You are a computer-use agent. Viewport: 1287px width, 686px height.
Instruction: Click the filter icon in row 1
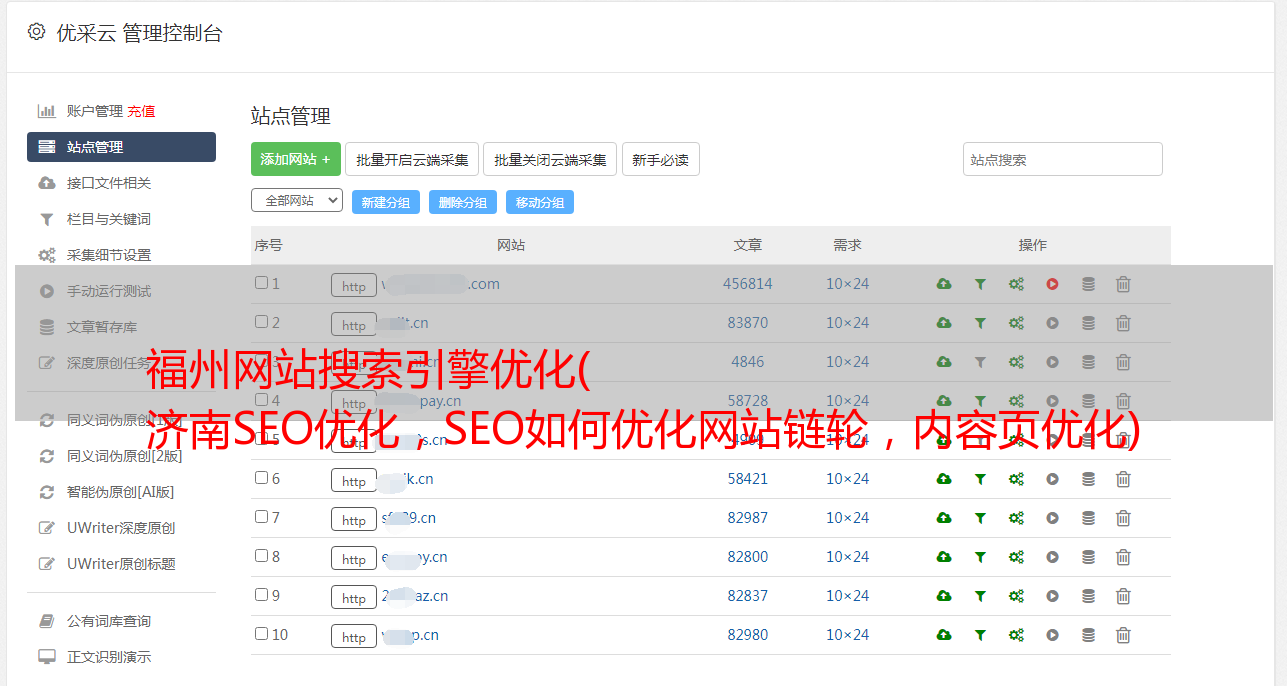(x=980, y=284)
